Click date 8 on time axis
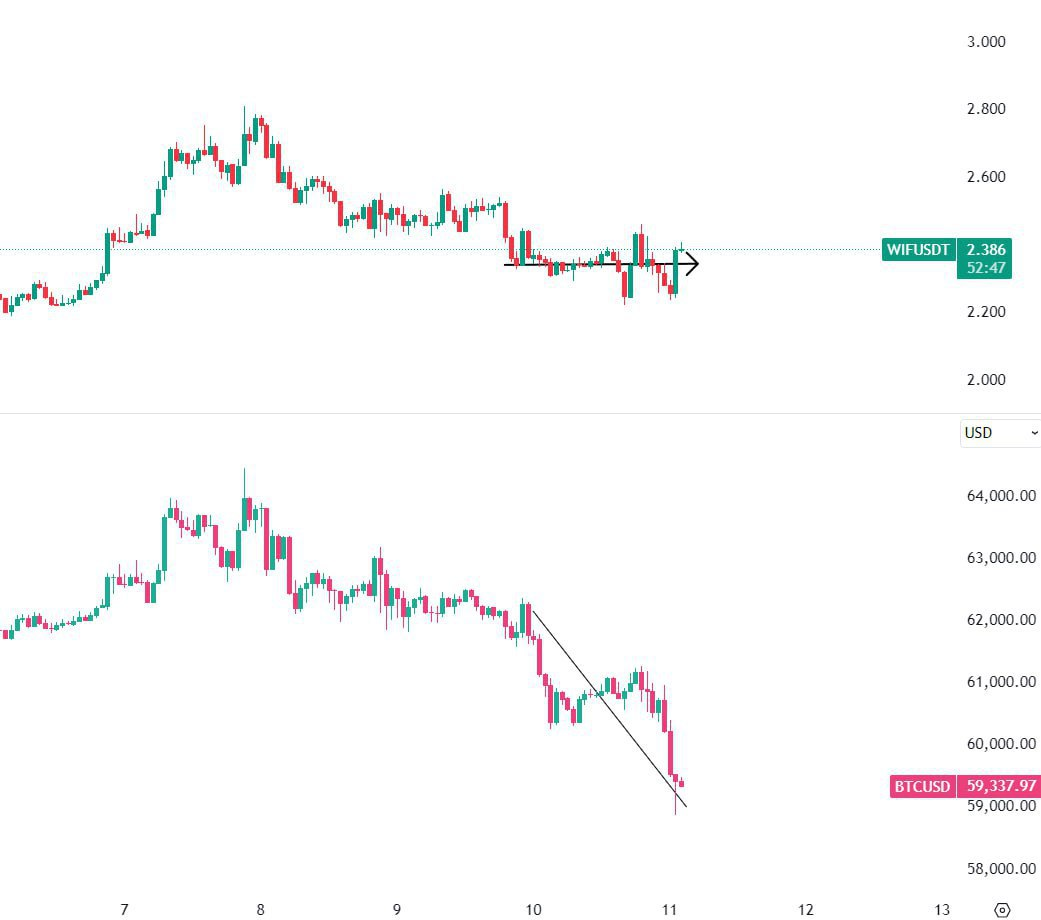The height and width of the screenshot is (920, 1041). pyautogui.click(x=260, y=910)
